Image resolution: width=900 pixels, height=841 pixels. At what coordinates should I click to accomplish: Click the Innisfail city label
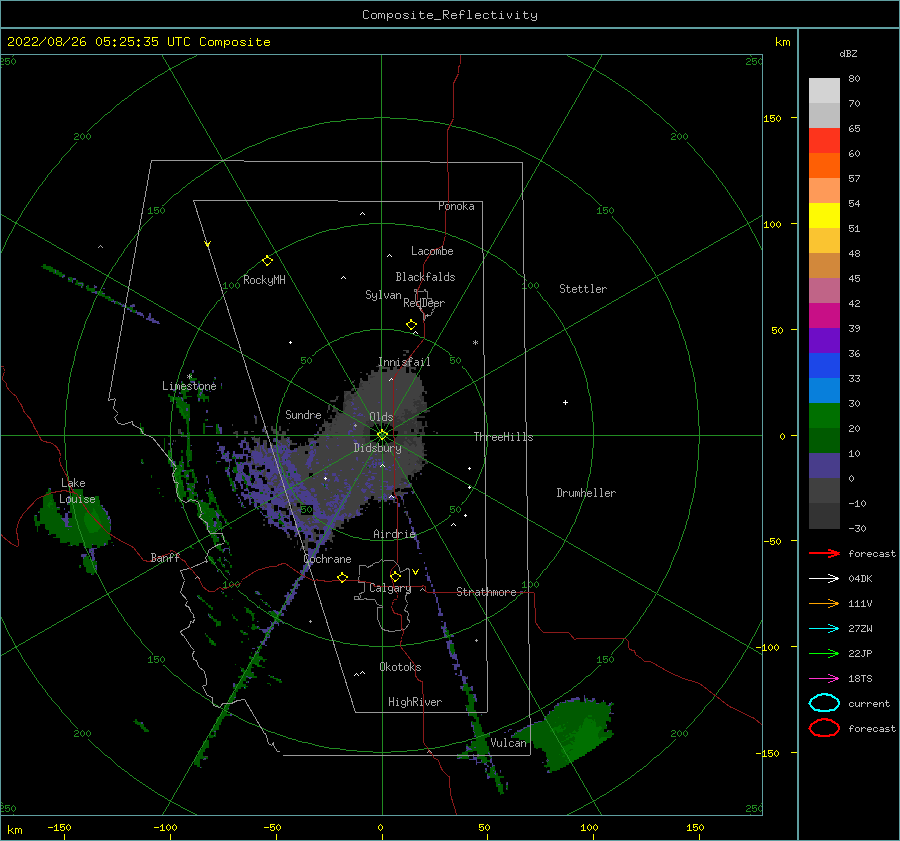pyautogui.click(x=404, y=362)
